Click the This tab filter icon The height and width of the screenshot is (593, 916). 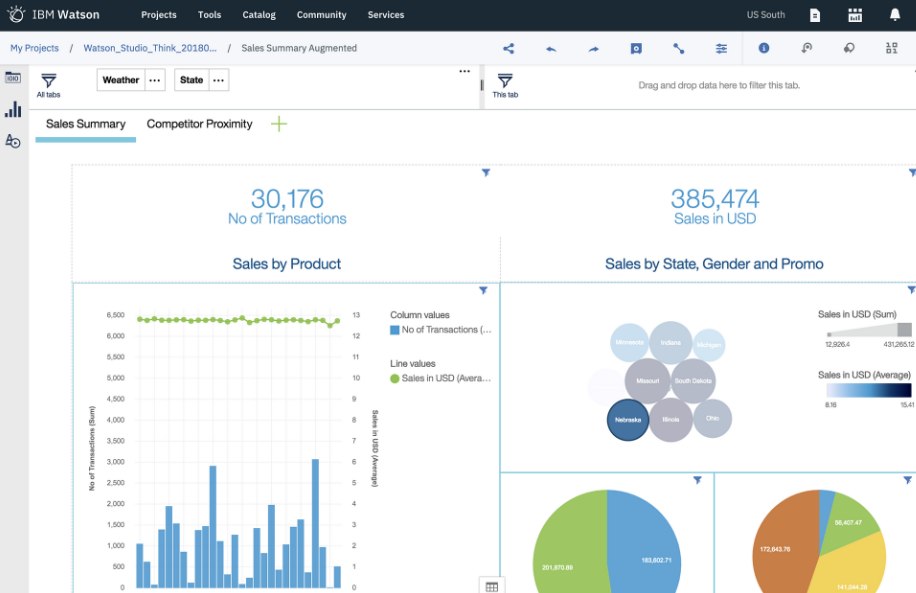505,85
